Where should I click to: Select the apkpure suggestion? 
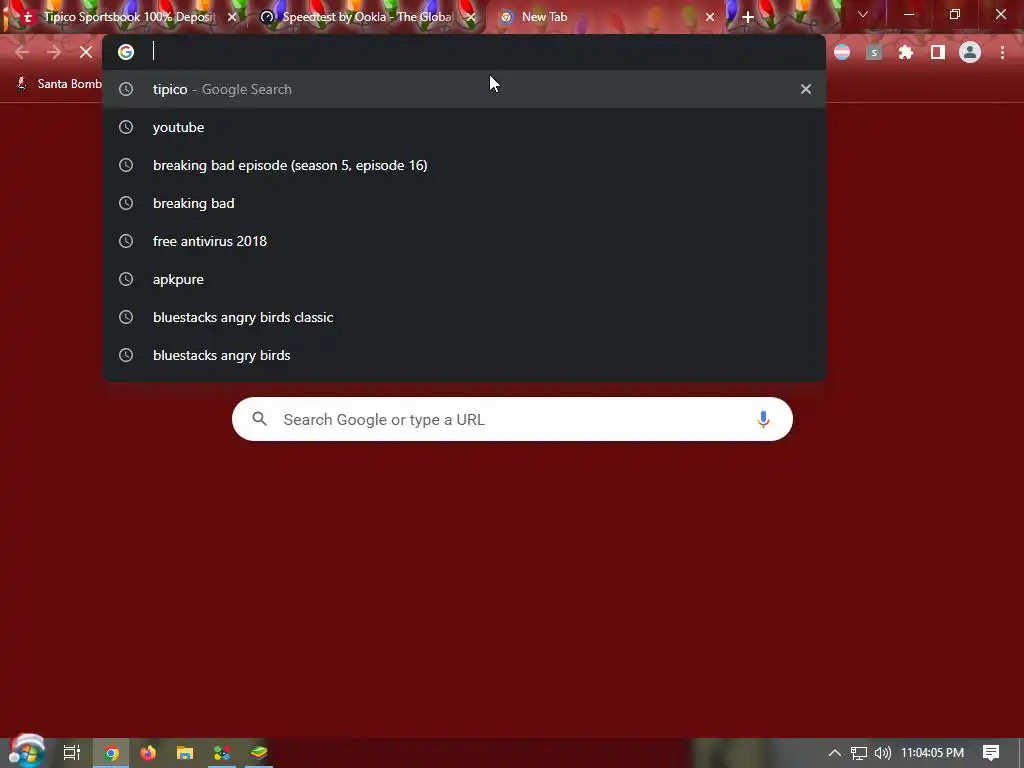point(464,279)
